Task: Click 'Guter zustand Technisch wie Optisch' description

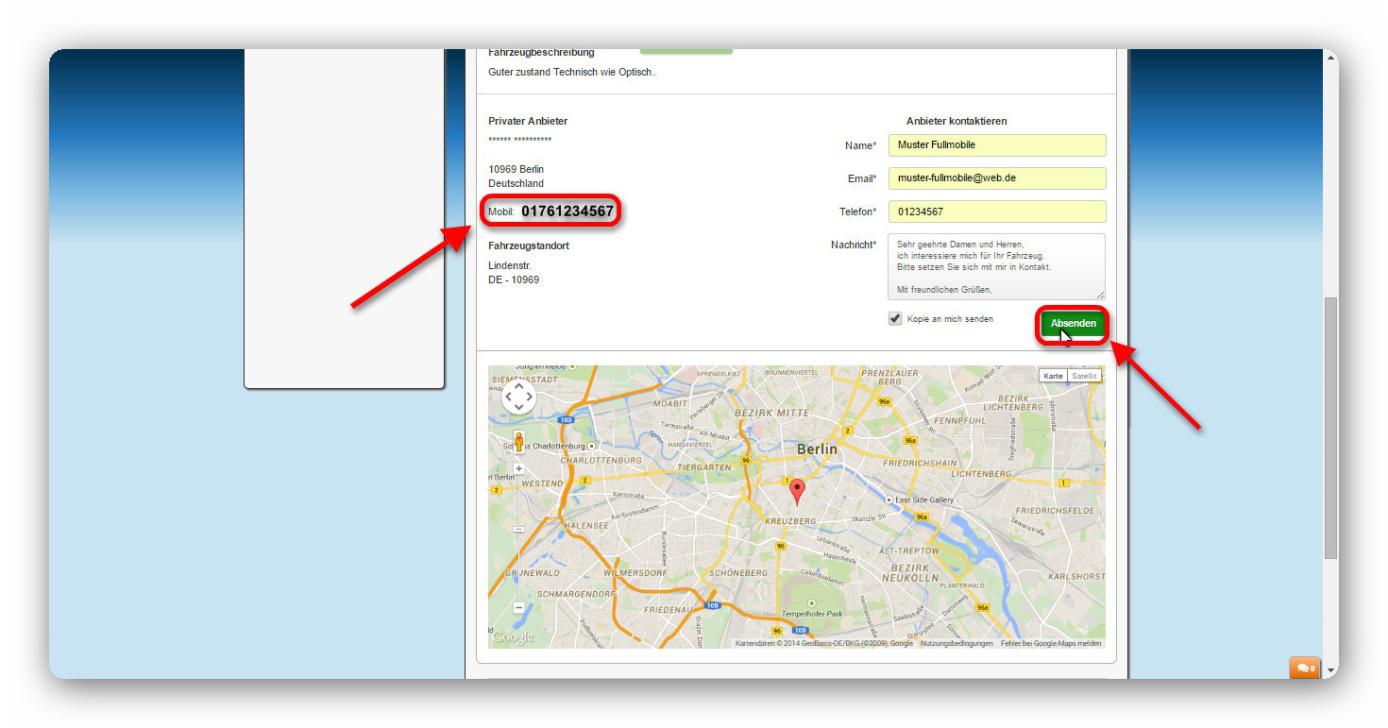Action: 571,72
